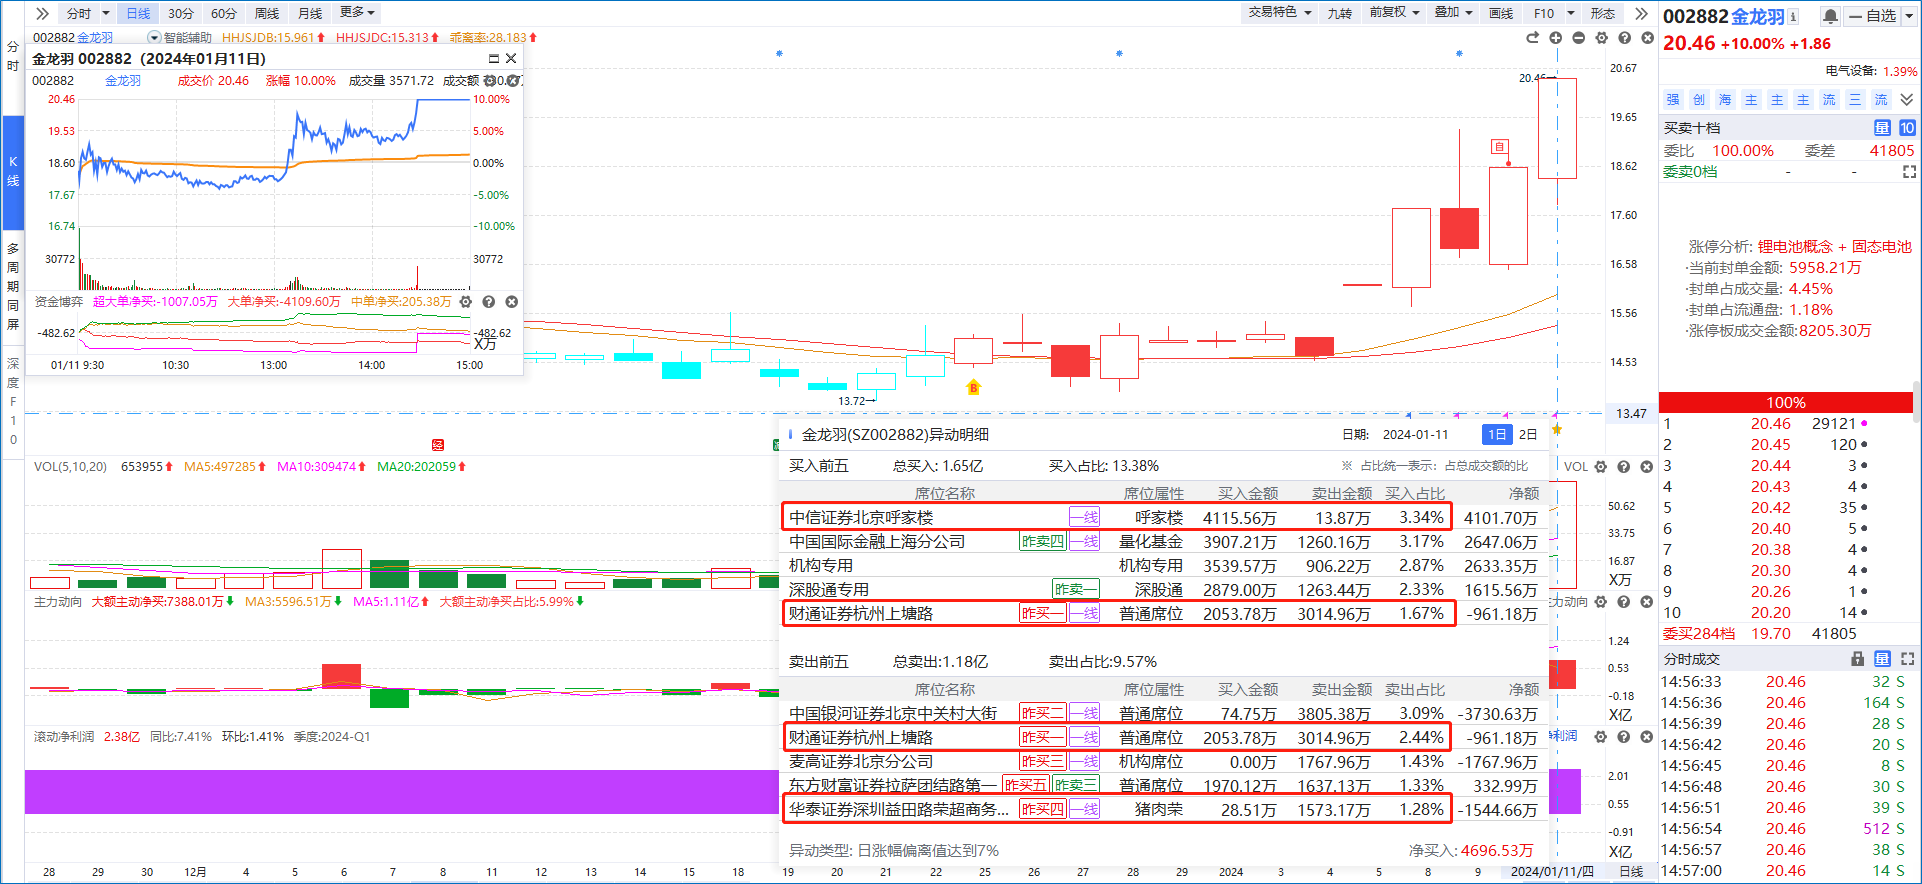This screenshot has width=1922, height=884.
Task: Open the 分时 period dropdown arrow
Action: (106, 13)
